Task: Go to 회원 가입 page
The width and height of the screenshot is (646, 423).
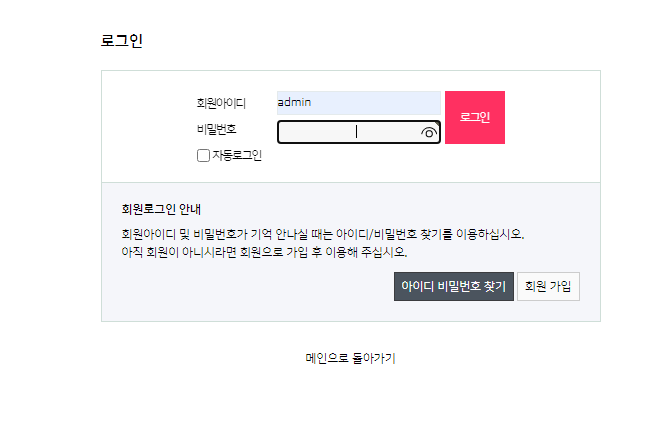Action: click(x=548, y=286)
